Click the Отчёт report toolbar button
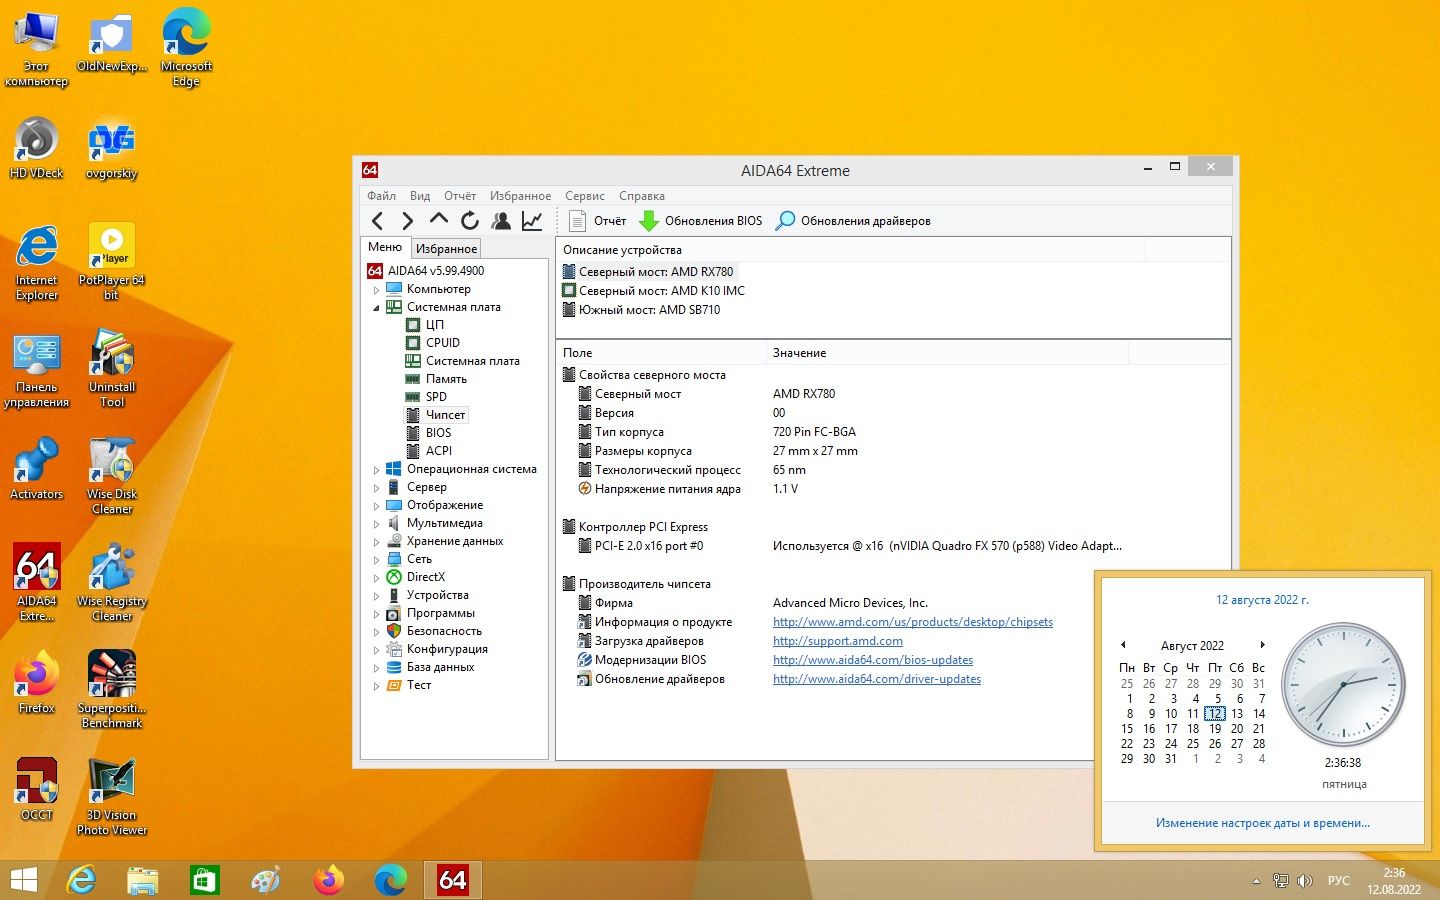The width and height of the screenshot is (1440, 900). 597,221
